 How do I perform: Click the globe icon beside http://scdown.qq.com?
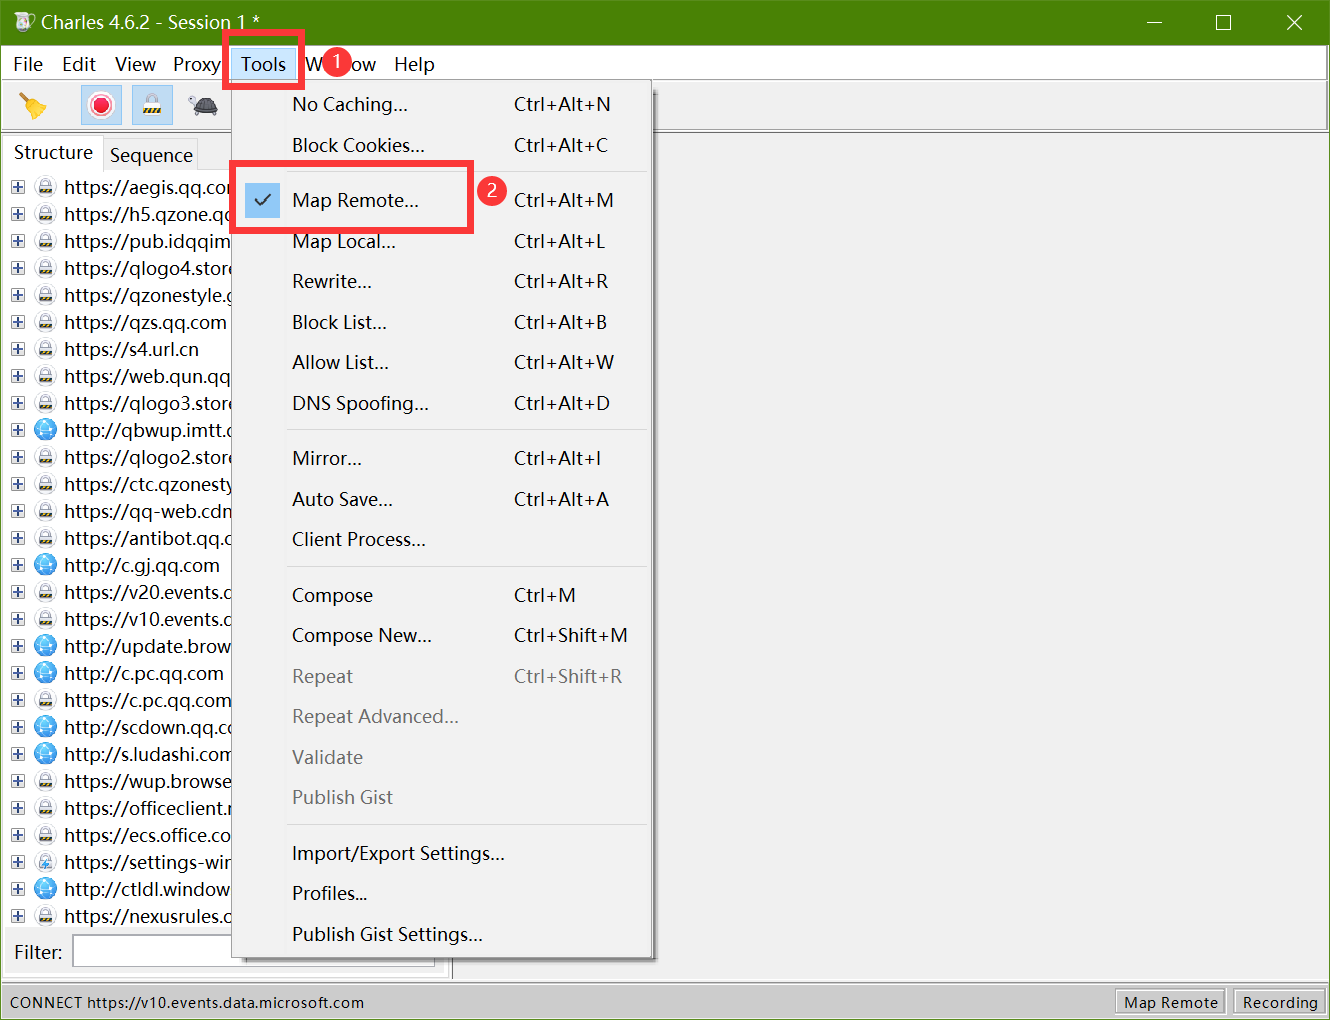click(x=46, y=726)
